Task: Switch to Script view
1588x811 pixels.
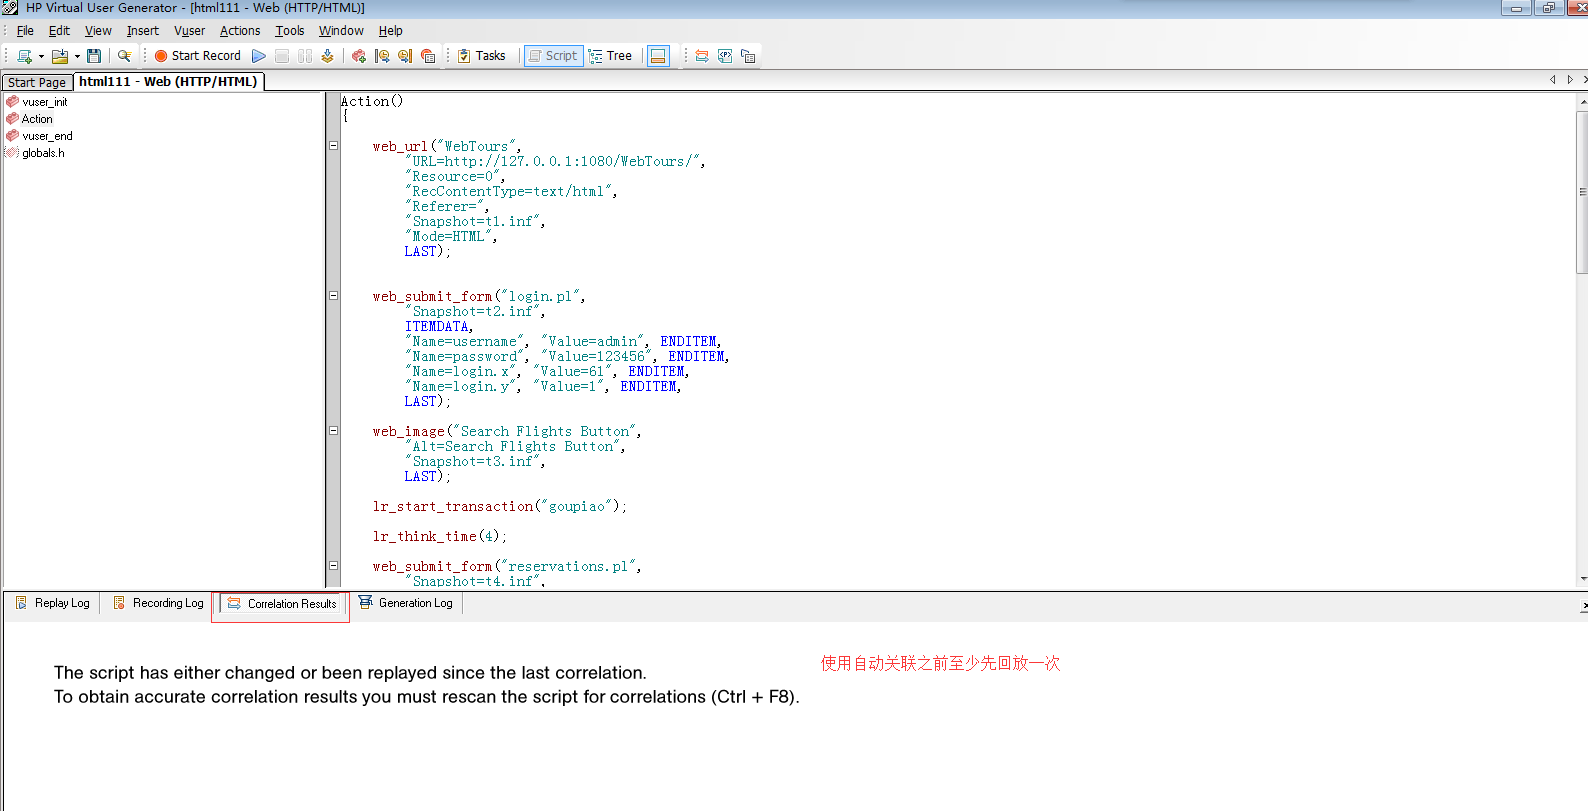Action: pos(553,56)
